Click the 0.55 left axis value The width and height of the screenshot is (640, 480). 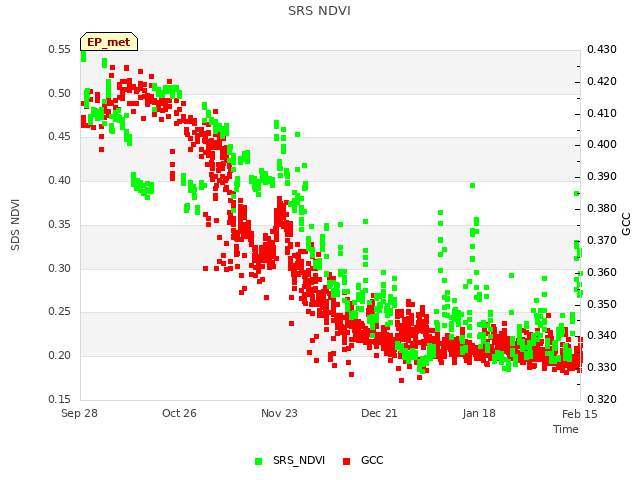pos(60,49)
